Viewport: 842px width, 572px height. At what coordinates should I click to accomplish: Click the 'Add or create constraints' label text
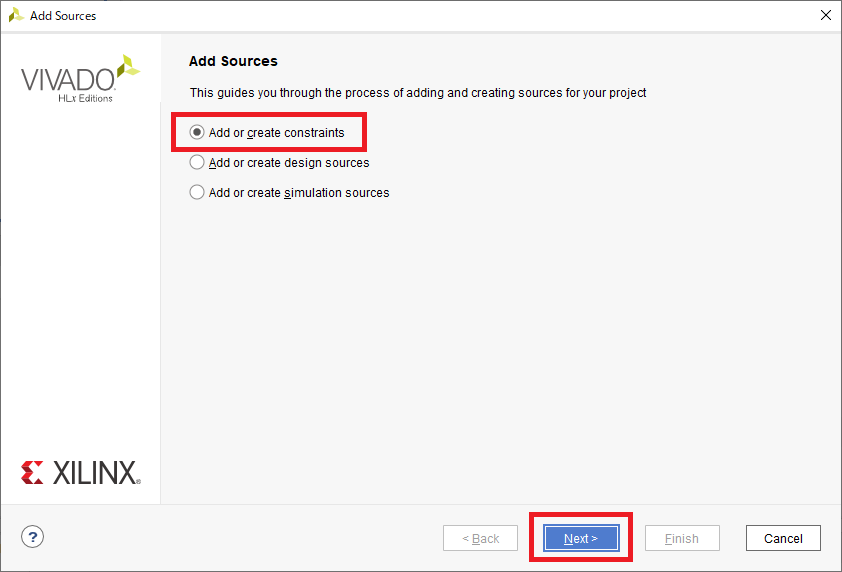tap(277, 133)
